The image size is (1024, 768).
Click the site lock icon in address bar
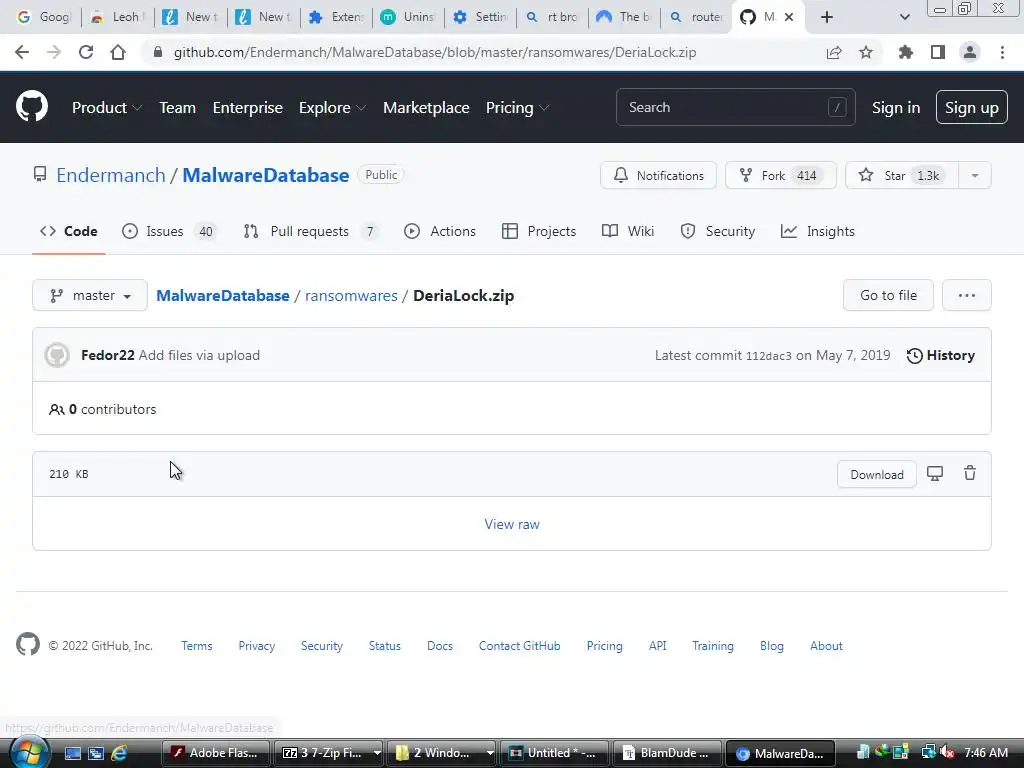[x=157, y=52]
